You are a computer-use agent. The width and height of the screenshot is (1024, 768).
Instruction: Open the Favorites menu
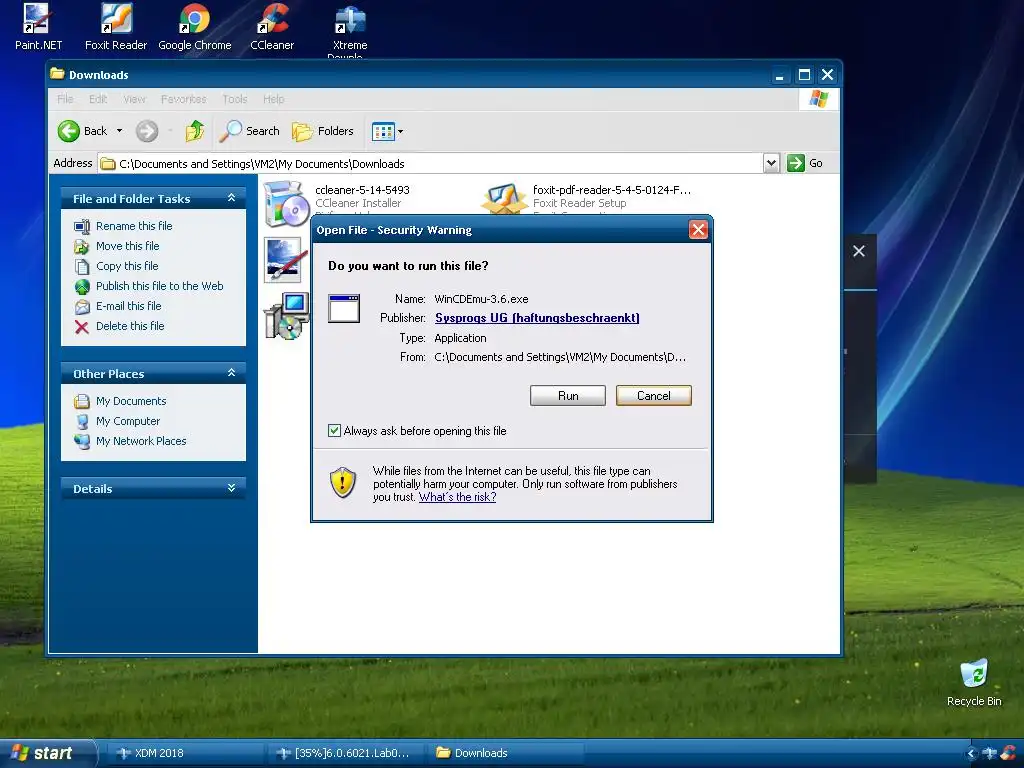184,99
